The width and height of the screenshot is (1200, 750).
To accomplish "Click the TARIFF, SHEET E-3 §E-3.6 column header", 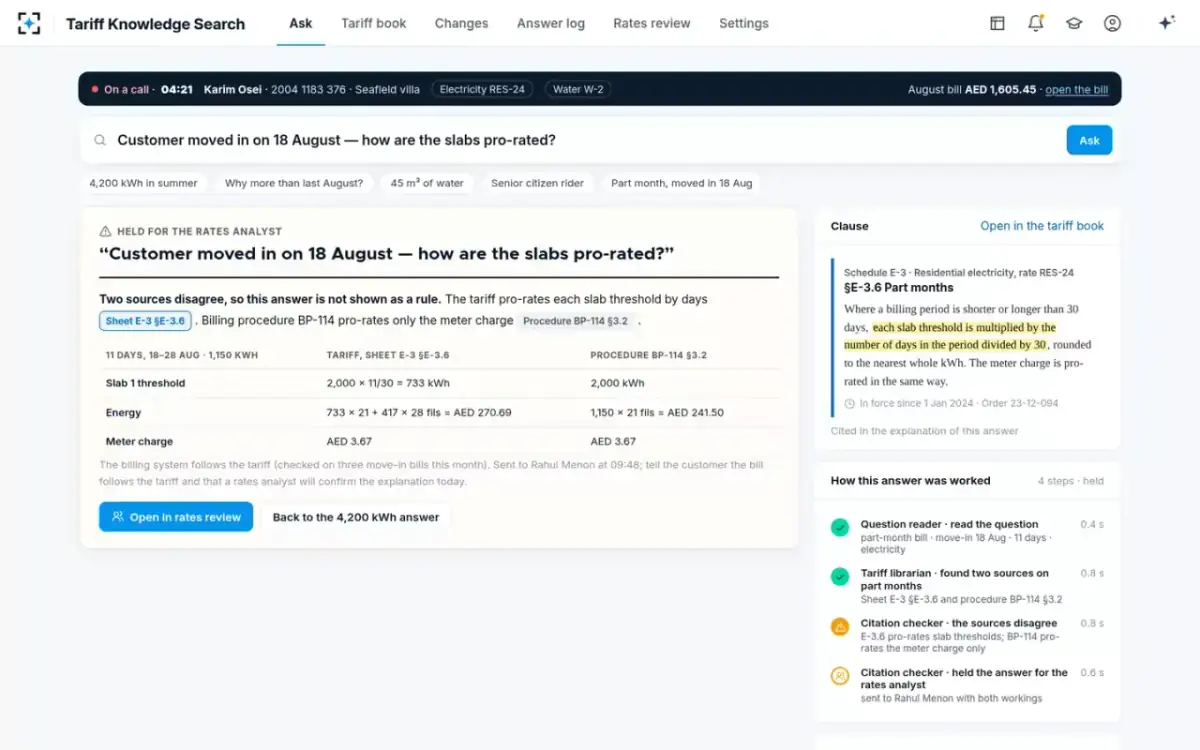I will [388, 355].
